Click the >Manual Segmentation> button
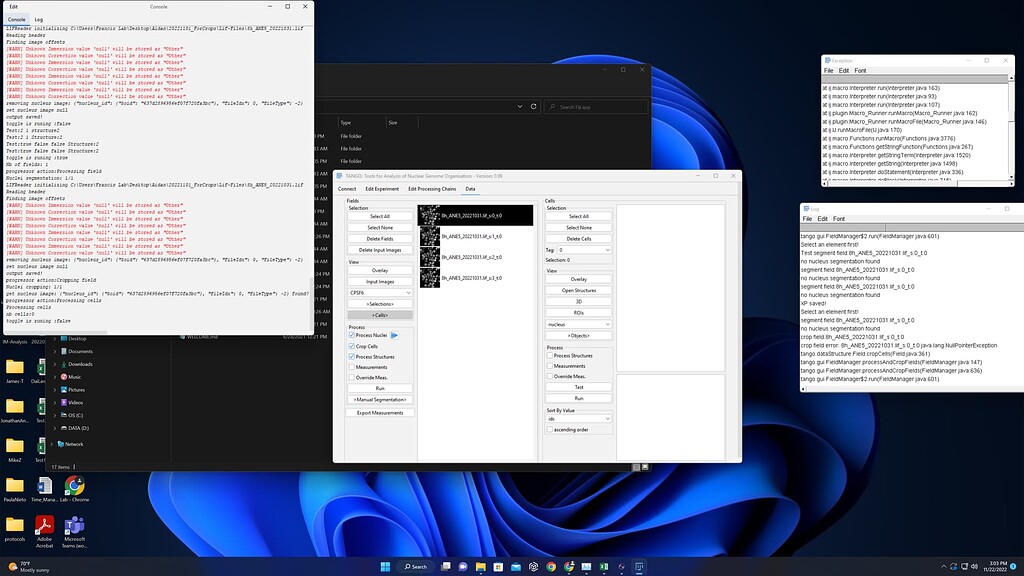Image resolution: width=1024 pixels, height=576 pixels. click(x=380, y=400)
